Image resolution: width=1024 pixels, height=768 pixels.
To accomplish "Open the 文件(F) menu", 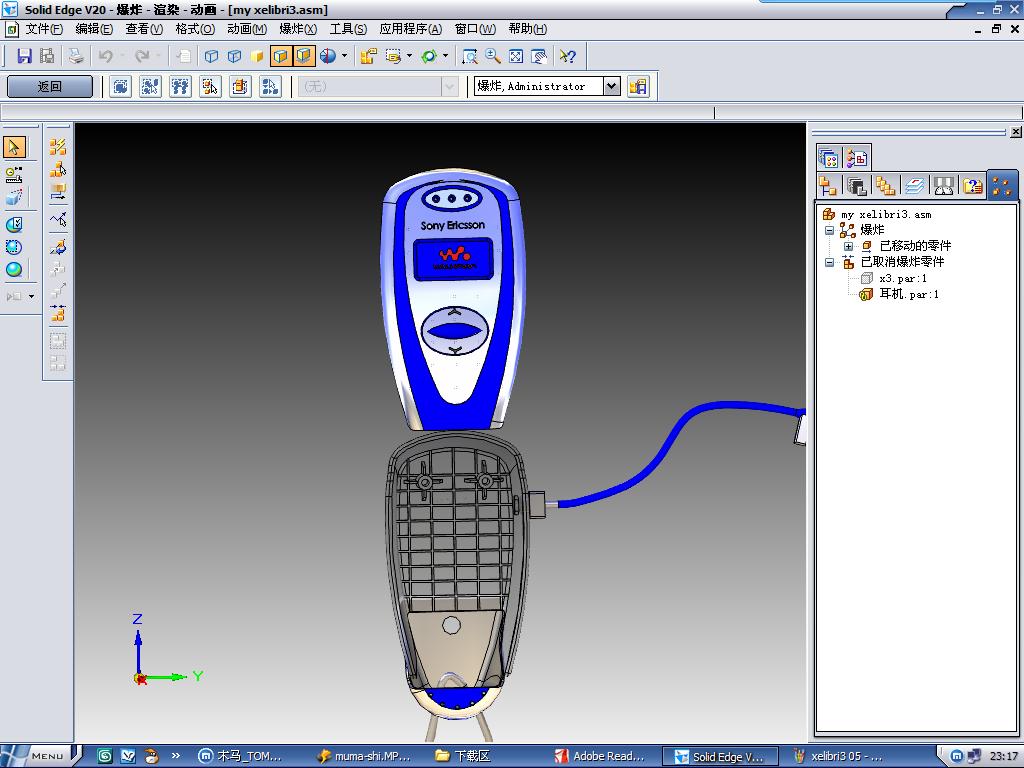I will [x=44, y=29].
